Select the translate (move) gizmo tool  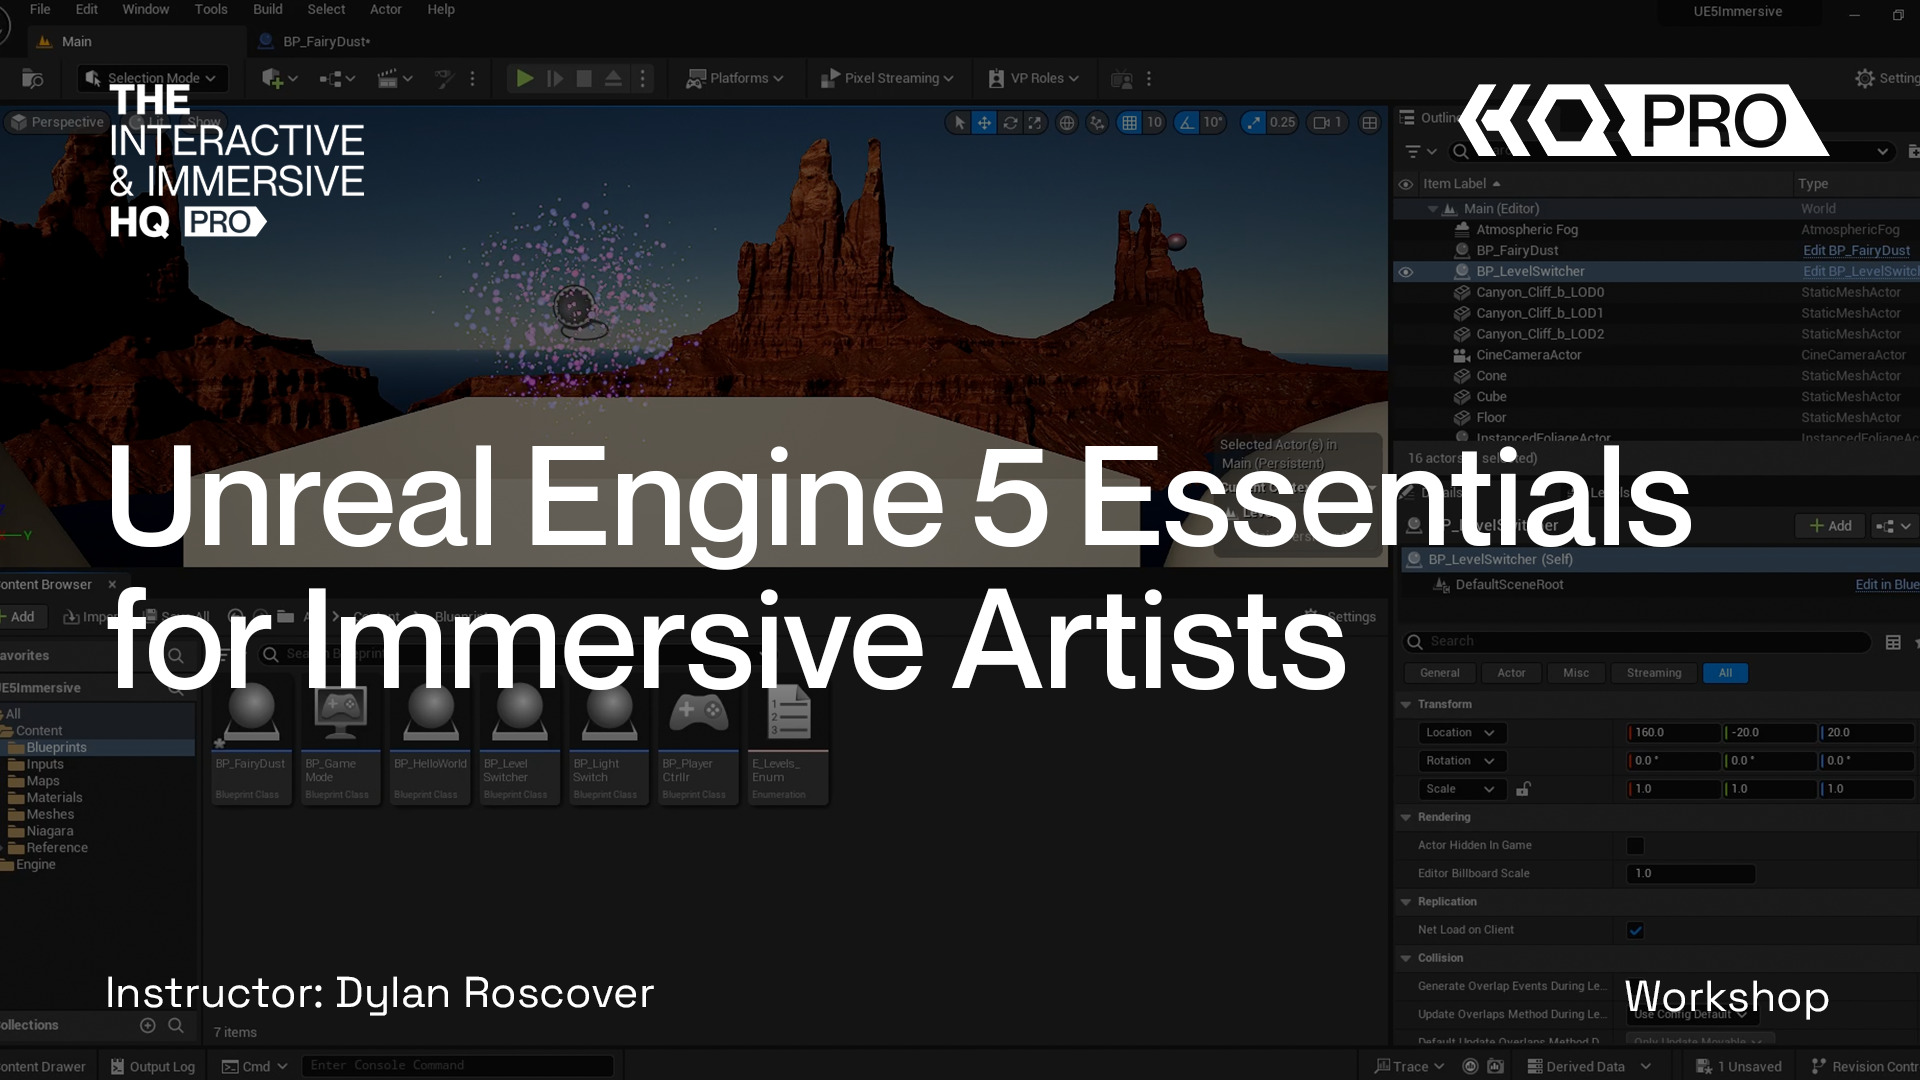pos(984,122)
